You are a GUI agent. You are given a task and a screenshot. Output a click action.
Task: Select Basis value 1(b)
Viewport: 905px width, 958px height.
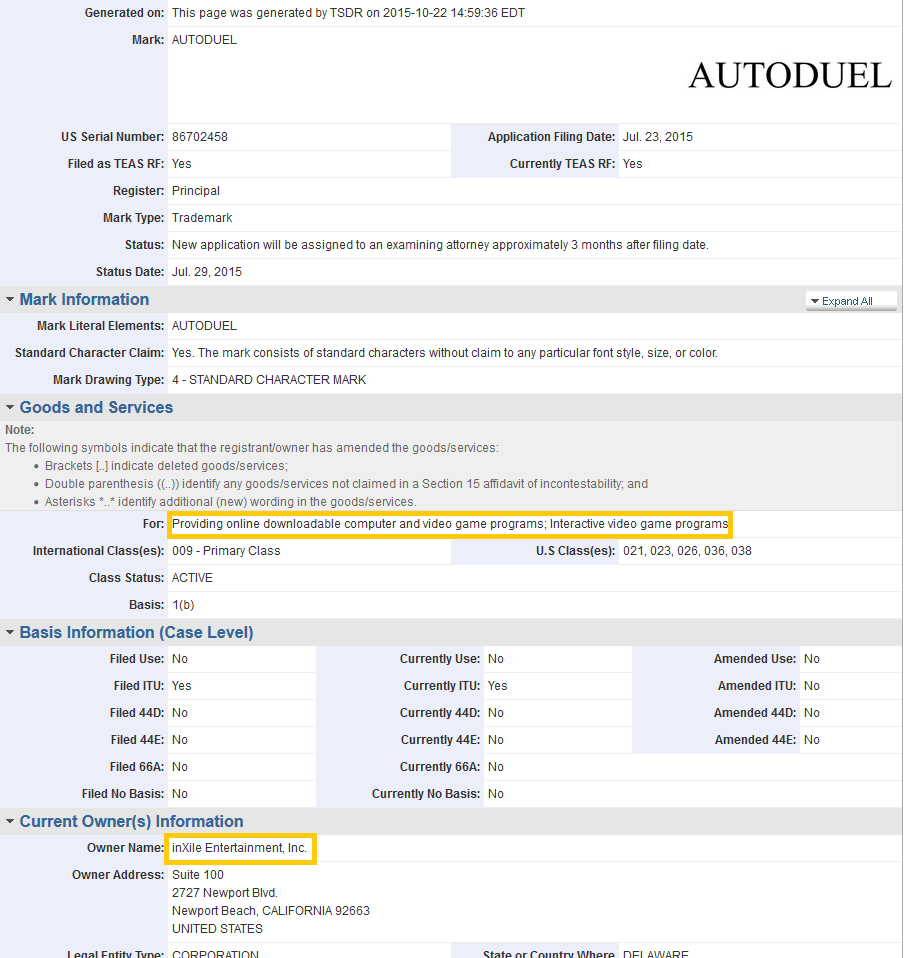pos(183,605)
